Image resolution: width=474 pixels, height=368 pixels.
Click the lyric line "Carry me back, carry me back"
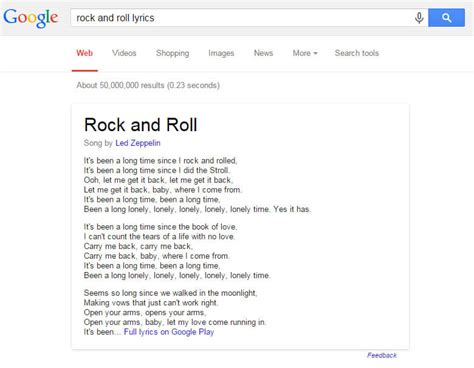click(138, 246)
